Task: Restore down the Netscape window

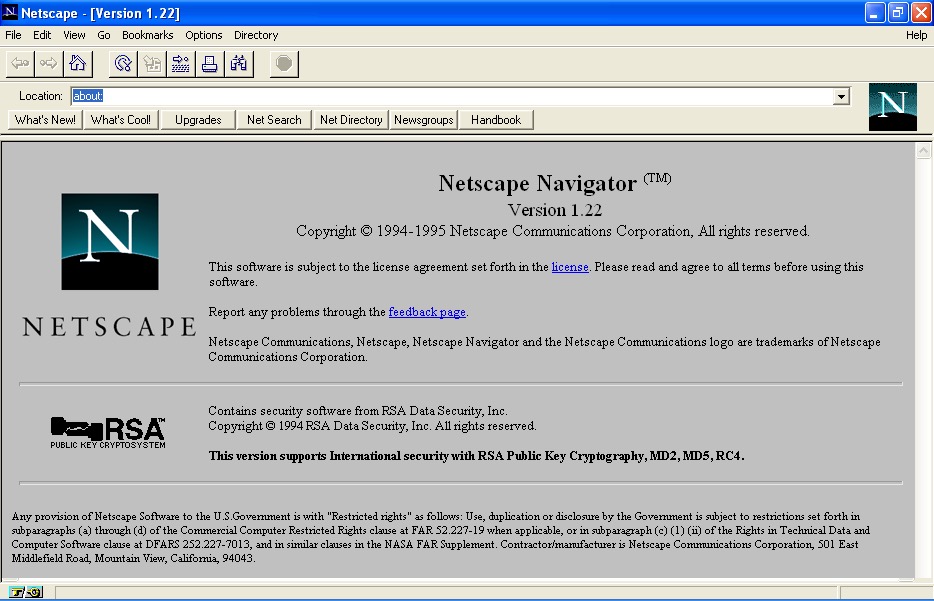Action: point(897,13)
